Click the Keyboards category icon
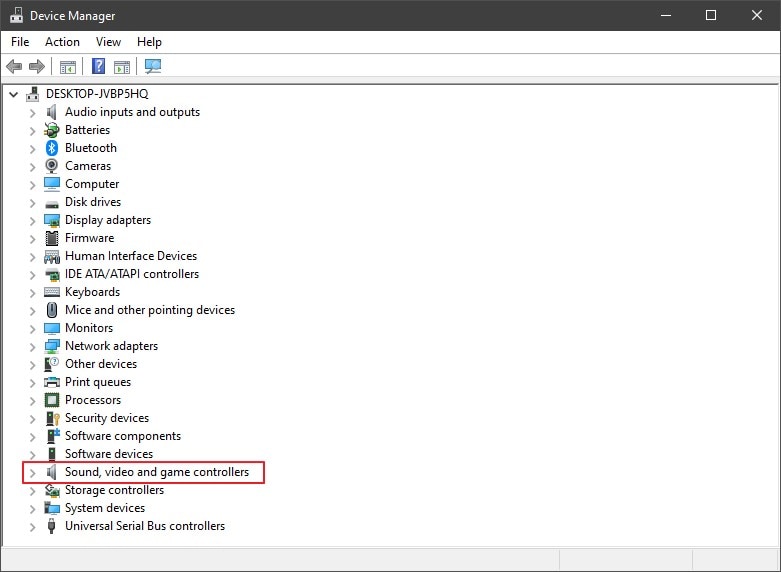 [x=52, y=292]
